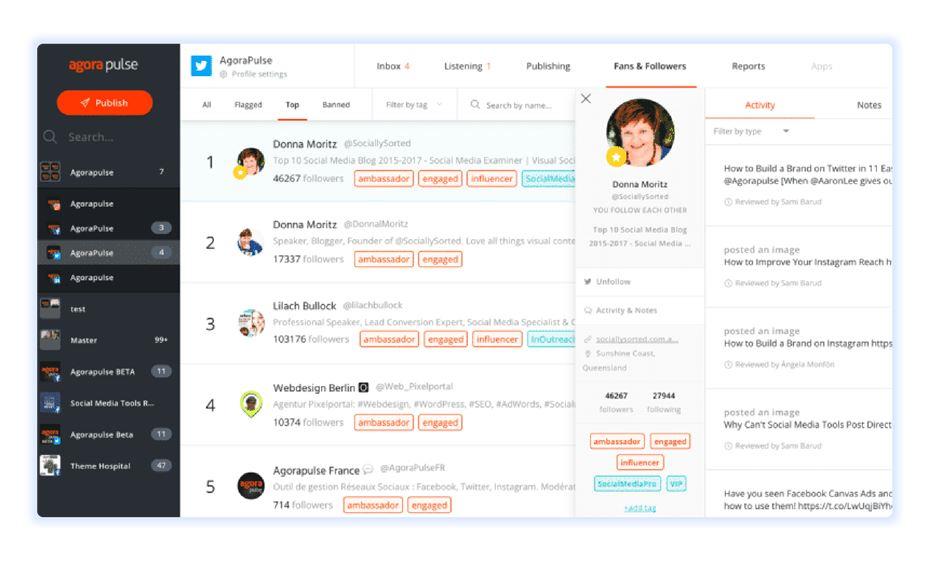Click the engaged tag on Donna Moritz row 2
The image size is (940, 564).
click(x=440, y=260)
